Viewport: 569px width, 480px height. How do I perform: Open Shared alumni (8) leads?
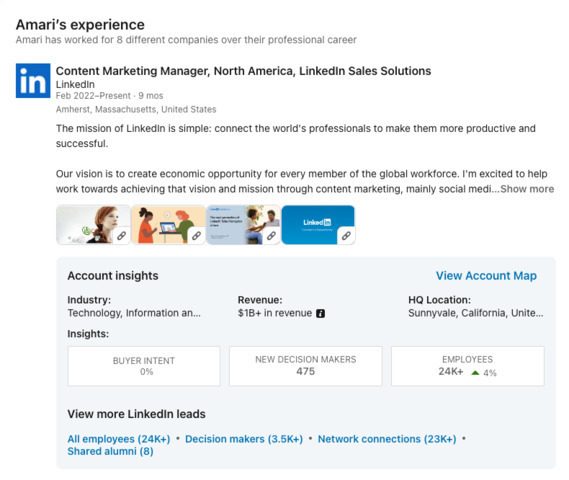click(x=110, y=451)
